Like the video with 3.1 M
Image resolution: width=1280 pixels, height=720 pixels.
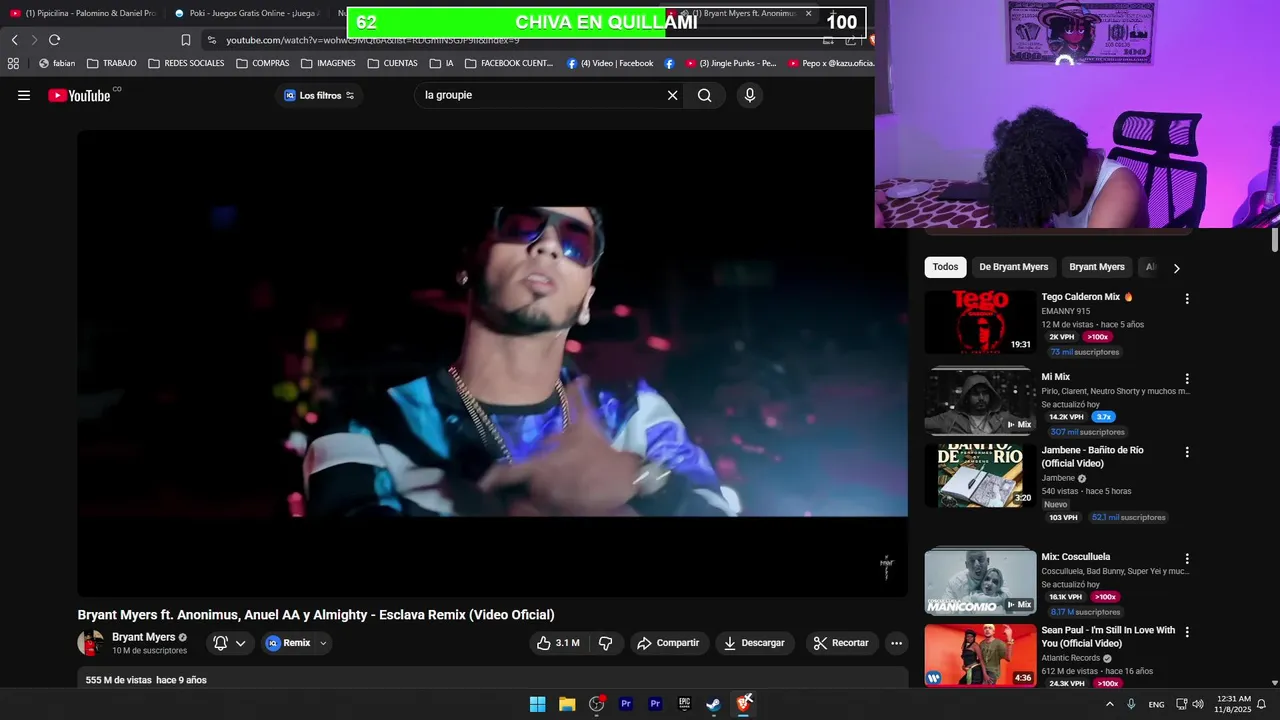(x=558, y=643)
